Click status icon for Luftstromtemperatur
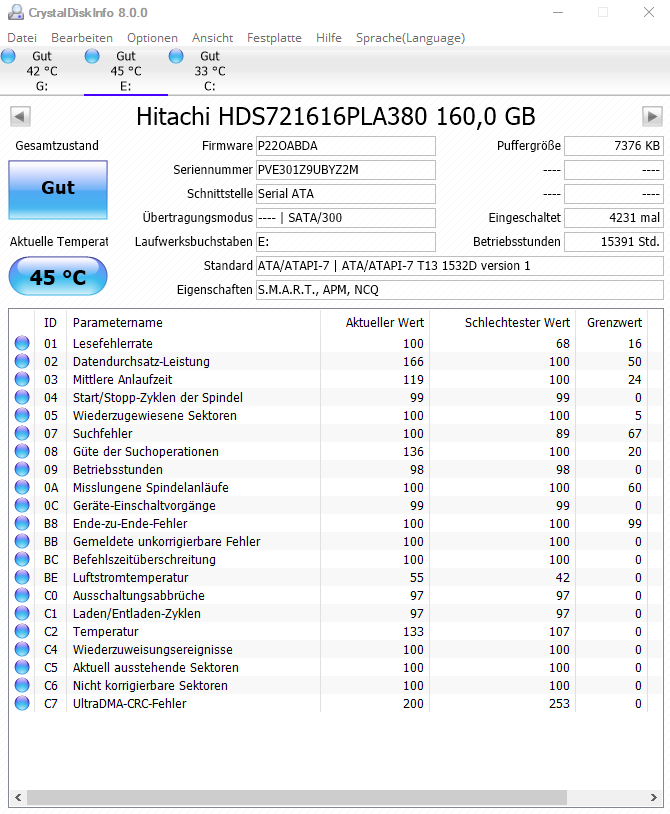This screenshot has width=670, height=814. [22, 577]
